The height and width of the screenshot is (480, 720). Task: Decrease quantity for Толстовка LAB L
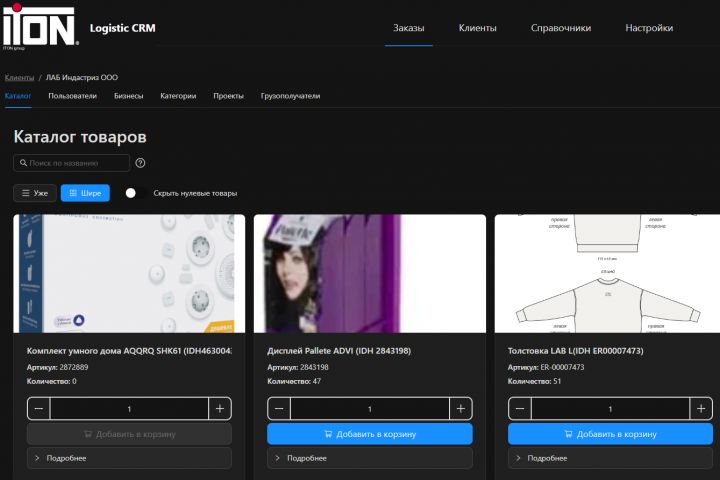[x=520, y=408]
